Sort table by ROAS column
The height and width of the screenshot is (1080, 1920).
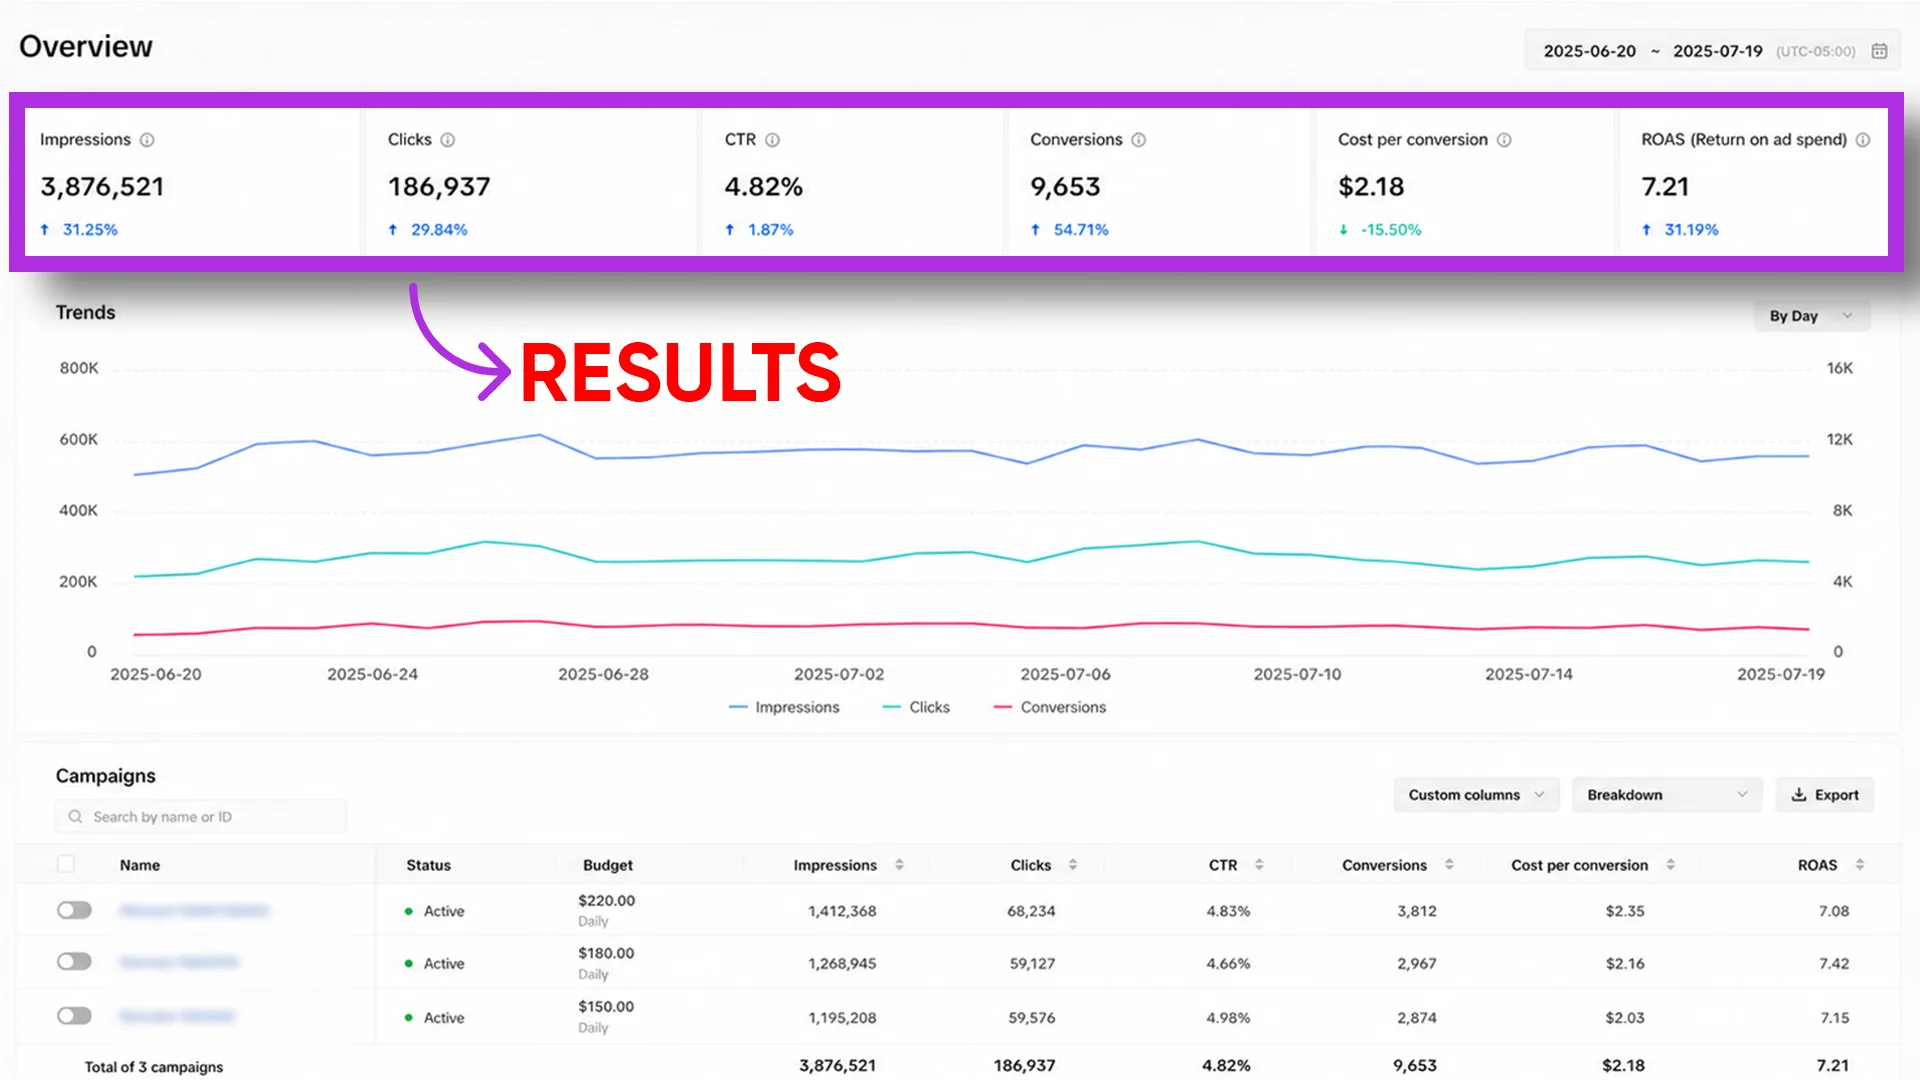point(1860,865)
